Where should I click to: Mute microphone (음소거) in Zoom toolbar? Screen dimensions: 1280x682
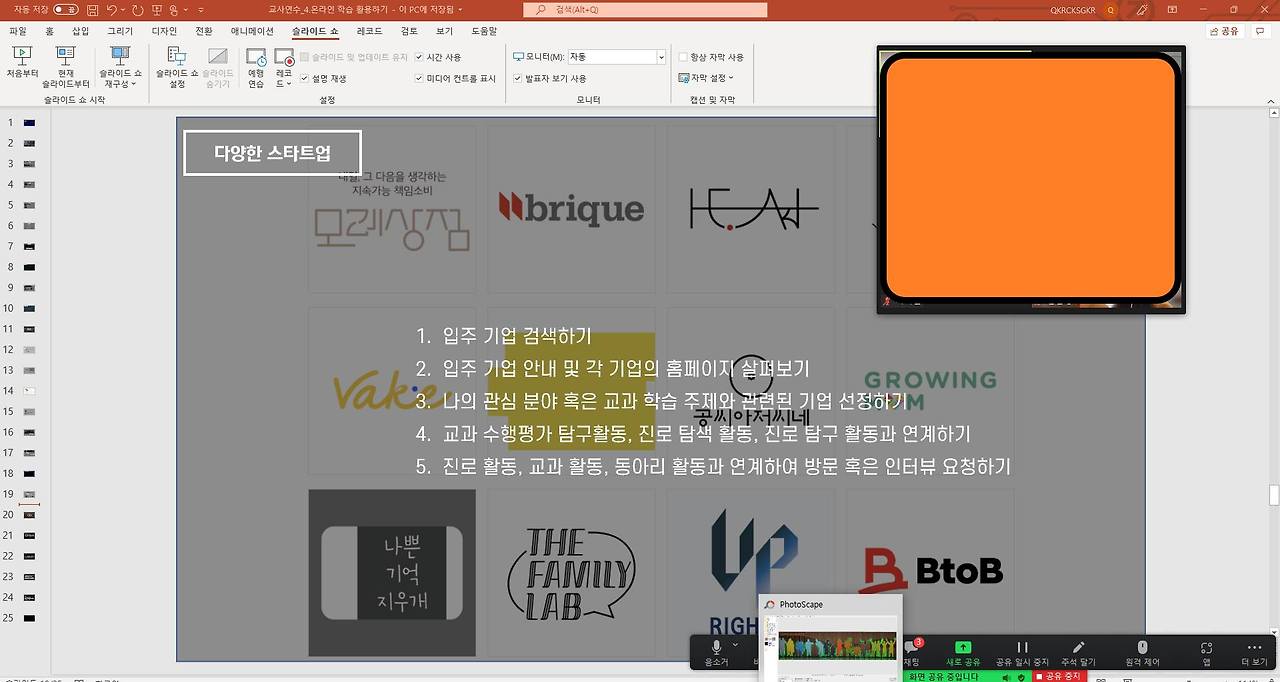click(x=716, y=655)
